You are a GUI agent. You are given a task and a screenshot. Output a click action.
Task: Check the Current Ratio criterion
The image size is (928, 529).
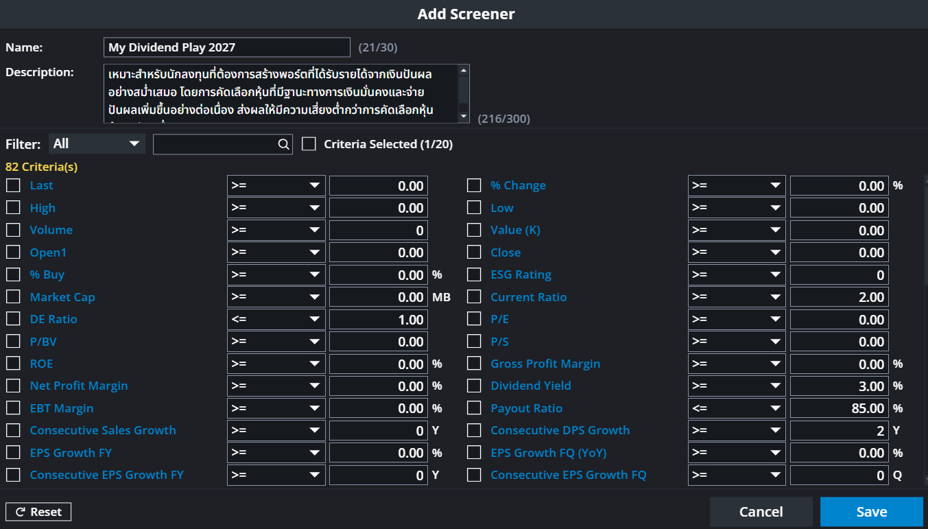[474, 297]
